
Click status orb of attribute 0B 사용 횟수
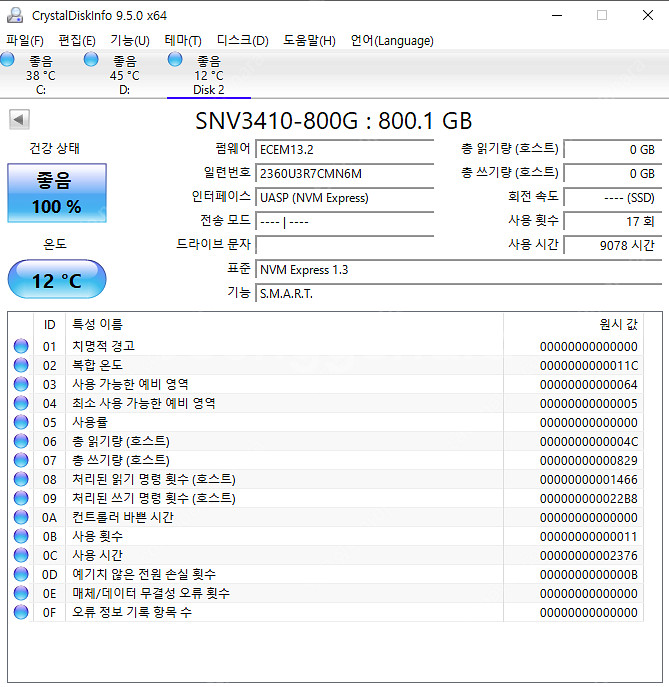click(x=21, y=536)
